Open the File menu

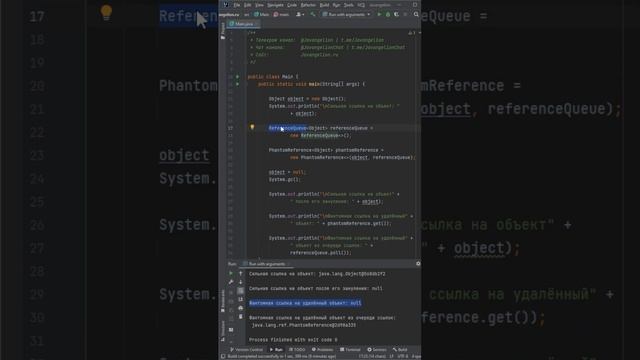click(x=237, y=5)
